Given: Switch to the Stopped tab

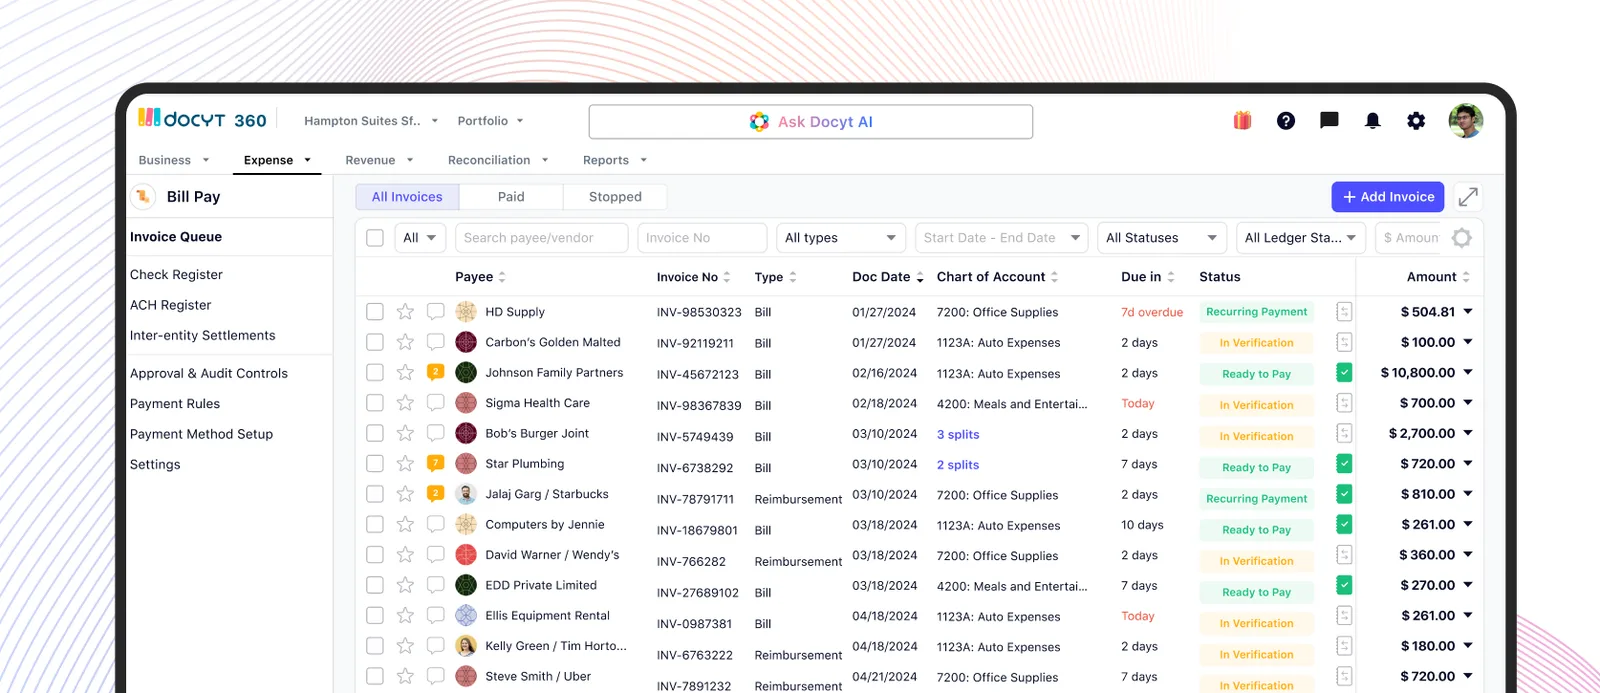Looking at the screenshot, I should pos(615,197).
